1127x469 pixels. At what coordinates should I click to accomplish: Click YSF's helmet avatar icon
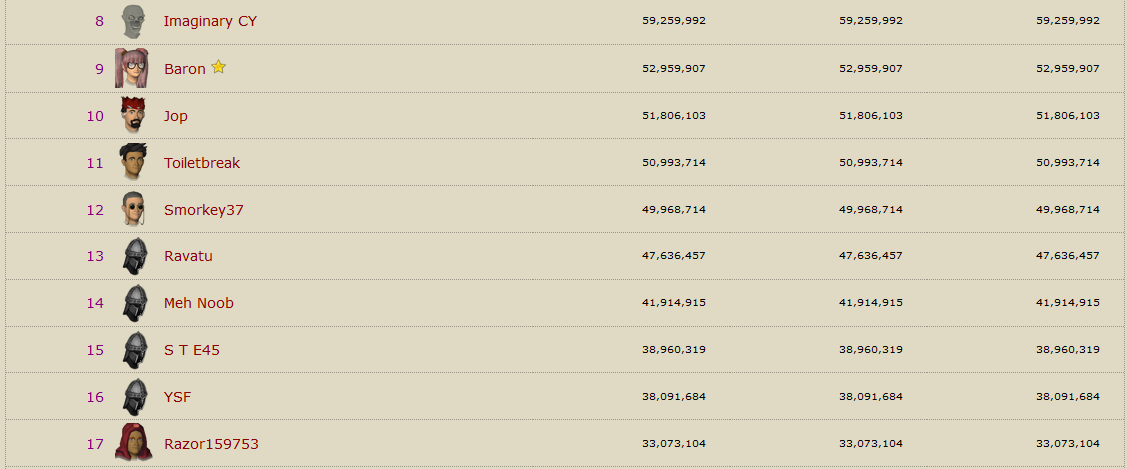pyautogui.click(x=135, y=397)
